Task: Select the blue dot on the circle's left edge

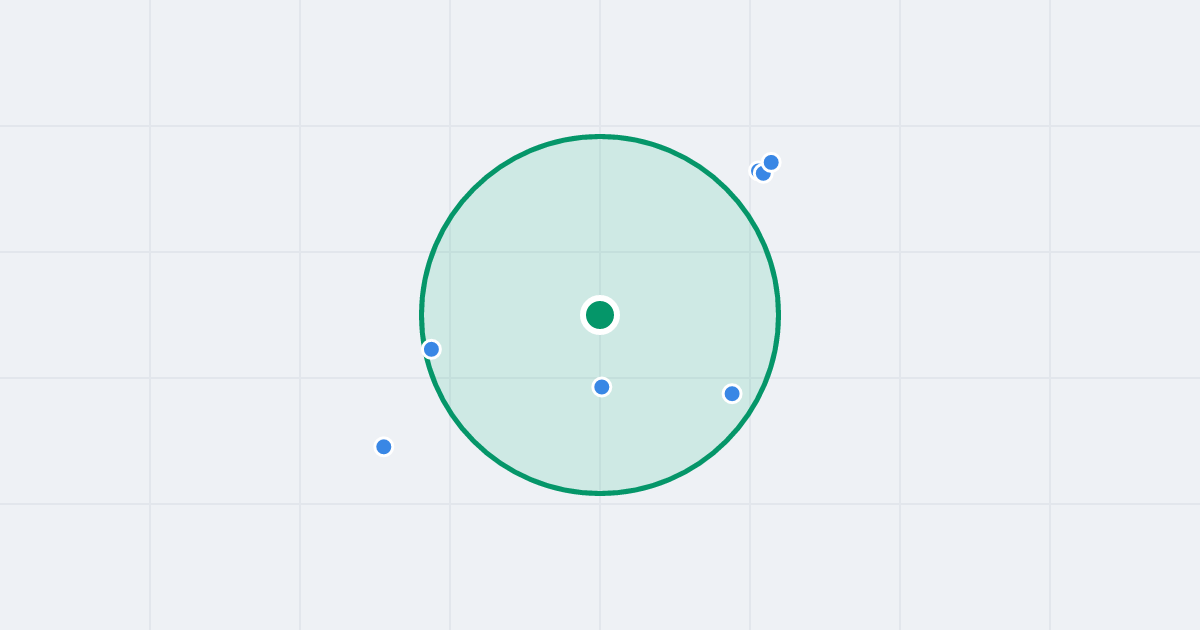Action: tap(431, 349)
